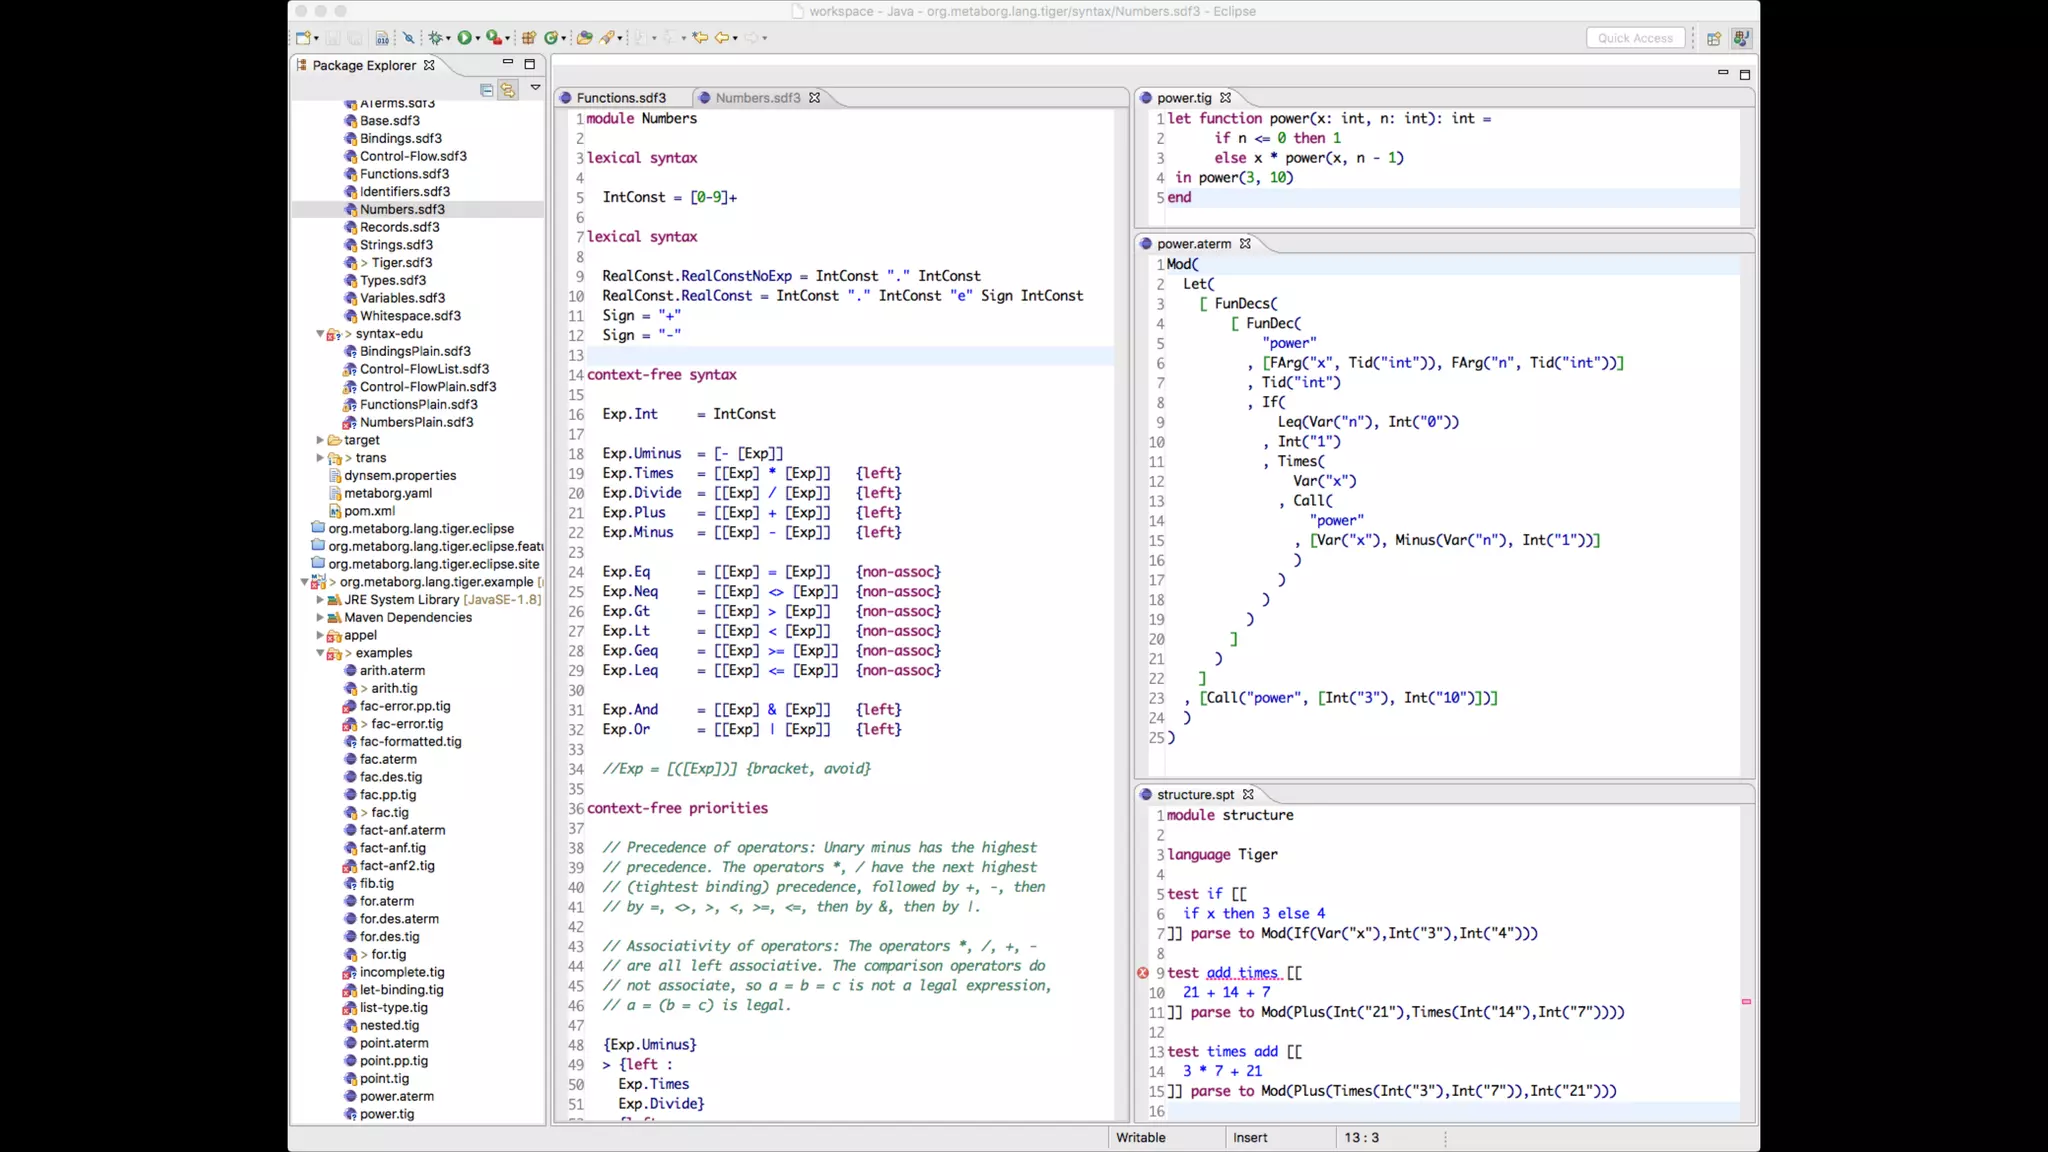The width and height of the screenshot is (2048, 1152).
Task: Toggle the binary 010 toolbar button
Action: pyautogui.click(x=382, y=38)
